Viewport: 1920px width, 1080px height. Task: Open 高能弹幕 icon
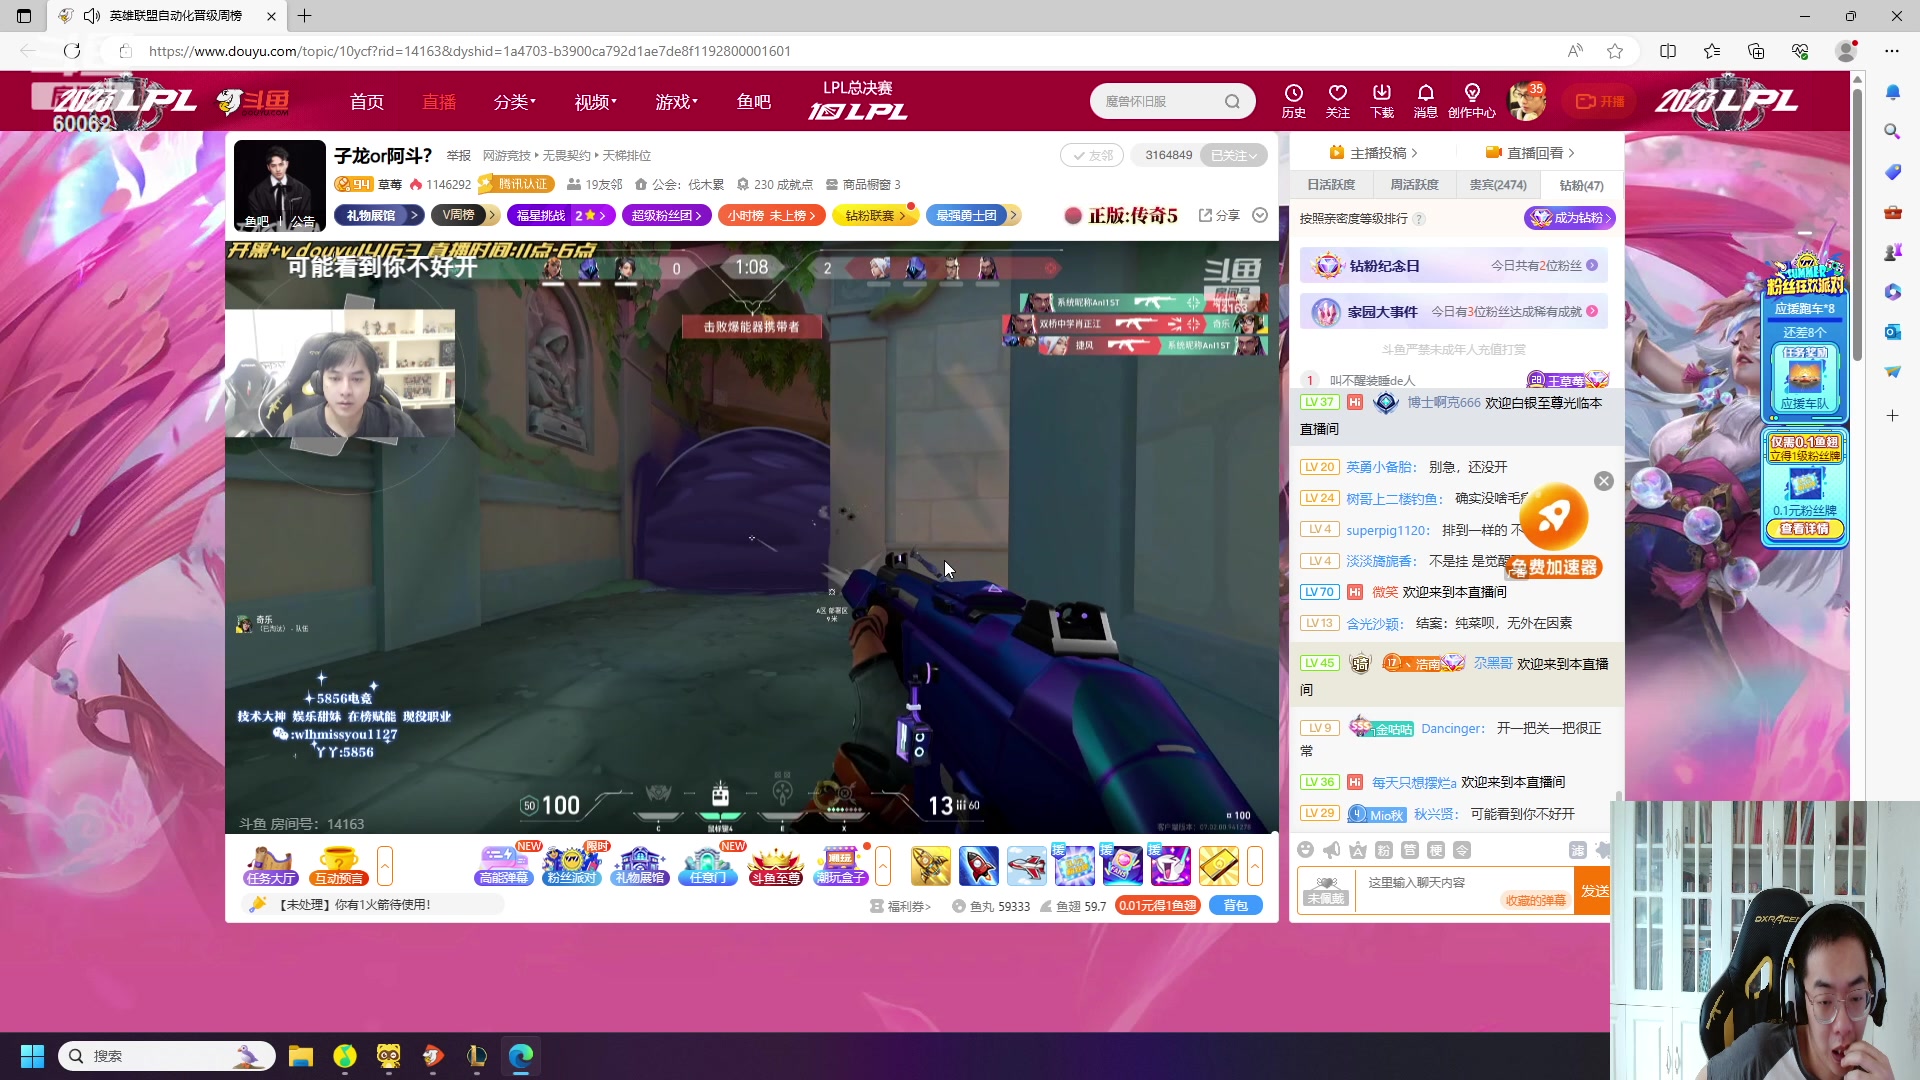pos(503,866)
